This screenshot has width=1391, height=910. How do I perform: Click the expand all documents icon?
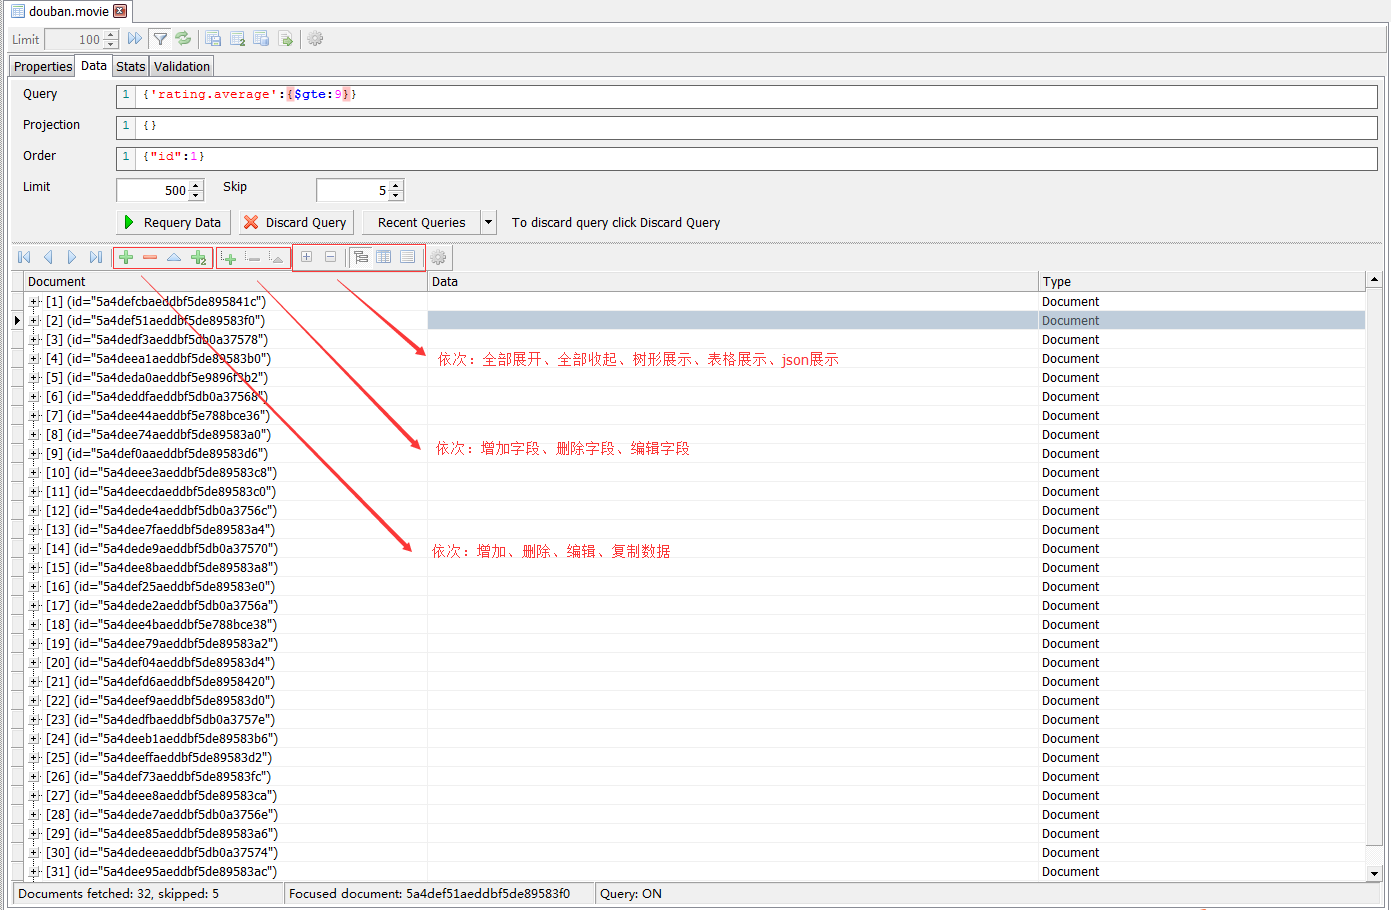pos(307,257)
